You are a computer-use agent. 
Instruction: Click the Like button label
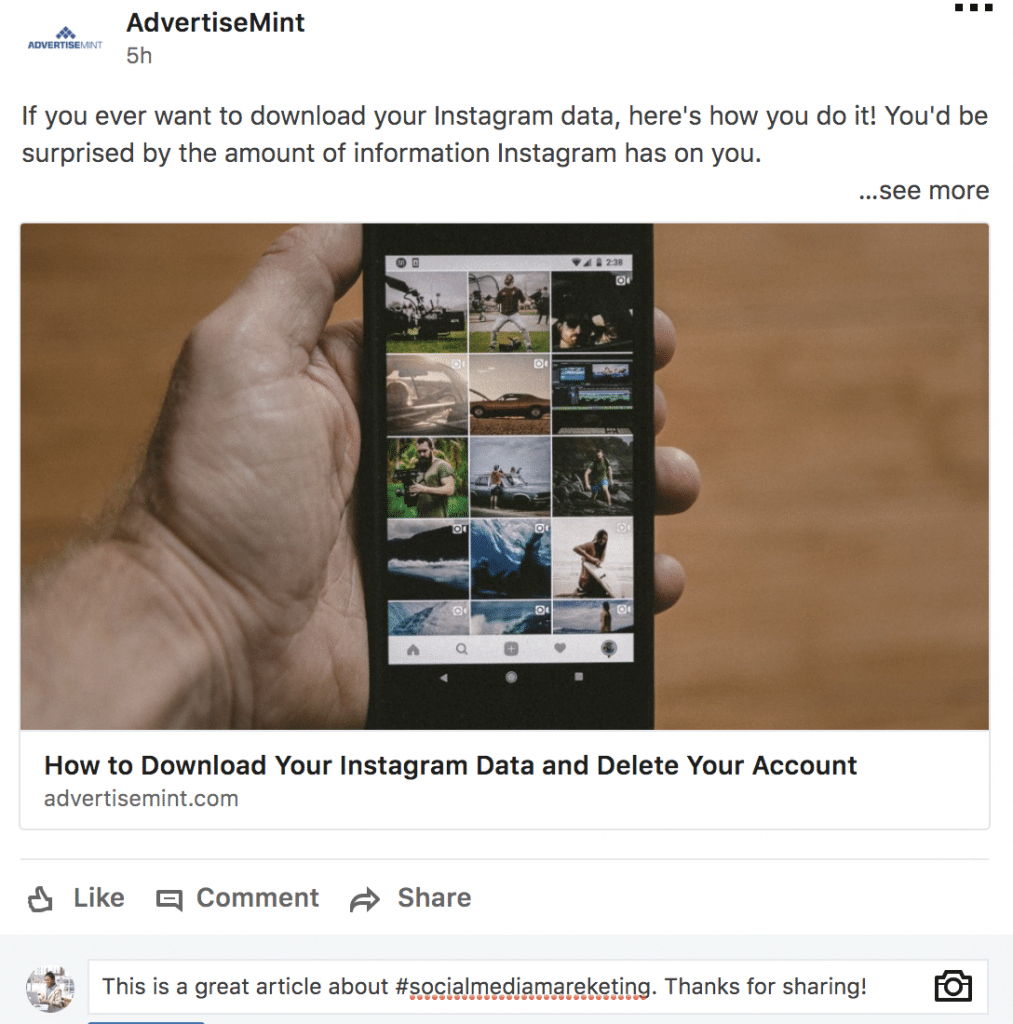click(99, 898)
